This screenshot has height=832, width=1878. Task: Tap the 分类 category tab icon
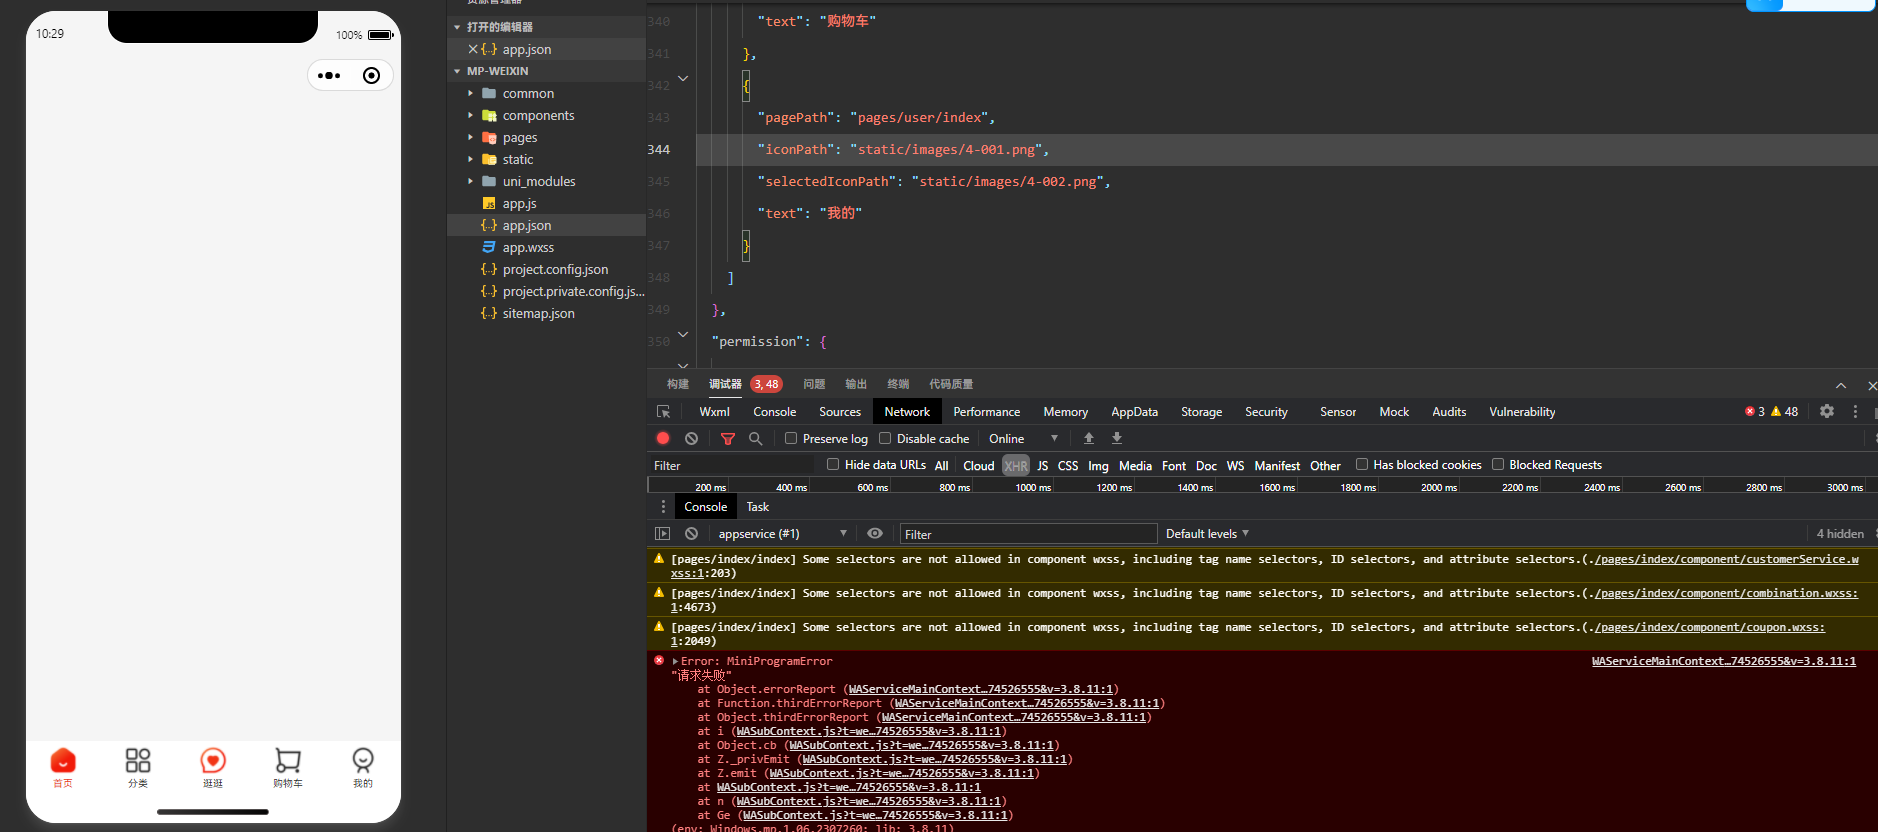click(x=138, y=761)
